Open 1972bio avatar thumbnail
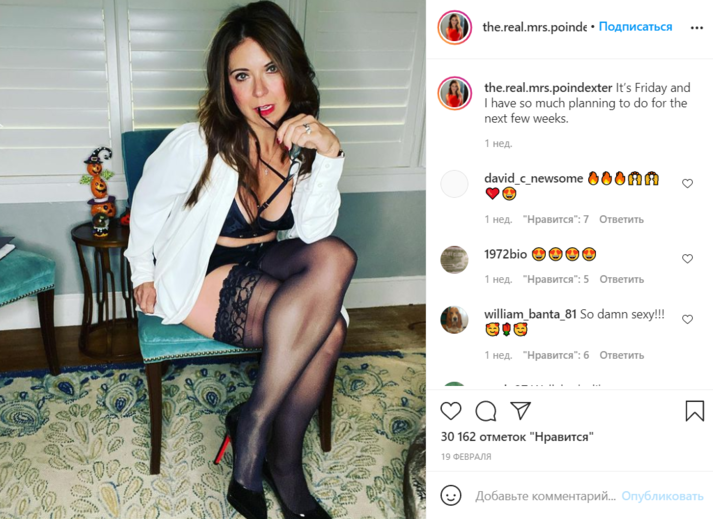Screen dimensions: 713x519 coord(454,260)
